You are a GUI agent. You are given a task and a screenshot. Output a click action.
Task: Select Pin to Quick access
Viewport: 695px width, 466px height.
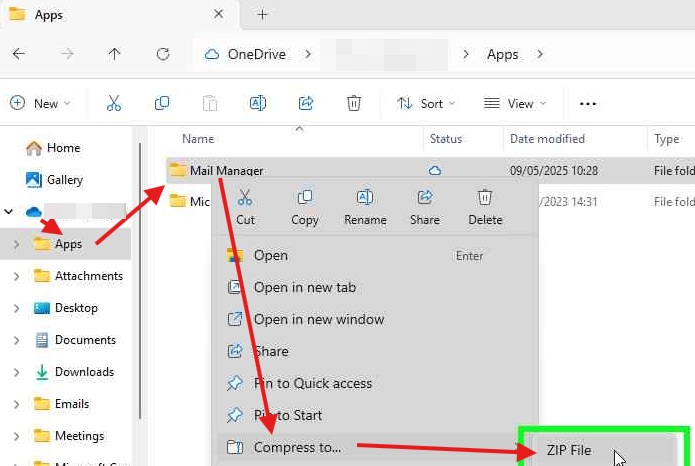click(312, 383)
